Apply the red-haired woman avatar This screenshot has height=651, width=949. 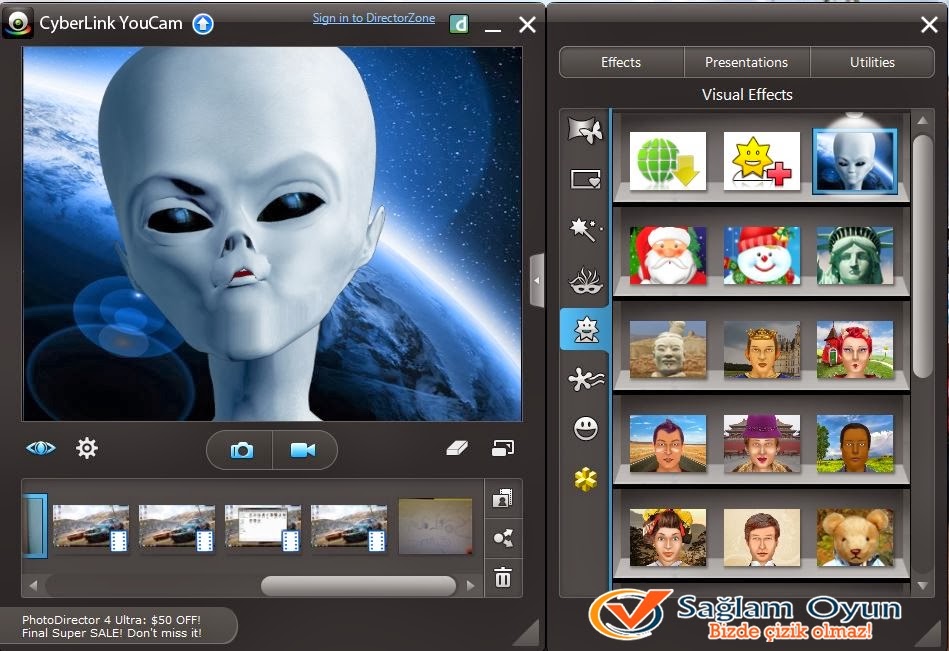tap(855, 350)
